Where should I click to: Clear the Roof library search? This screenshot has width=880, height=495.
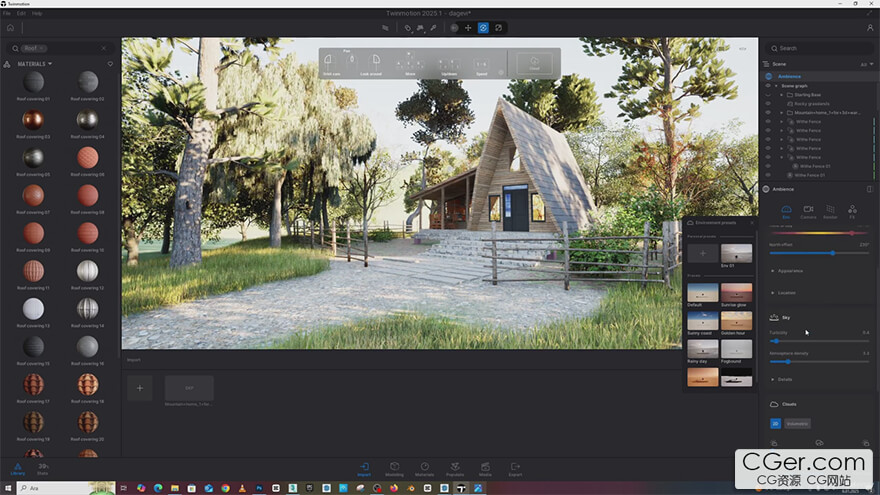pyautogui.click(x=103, y=48)
